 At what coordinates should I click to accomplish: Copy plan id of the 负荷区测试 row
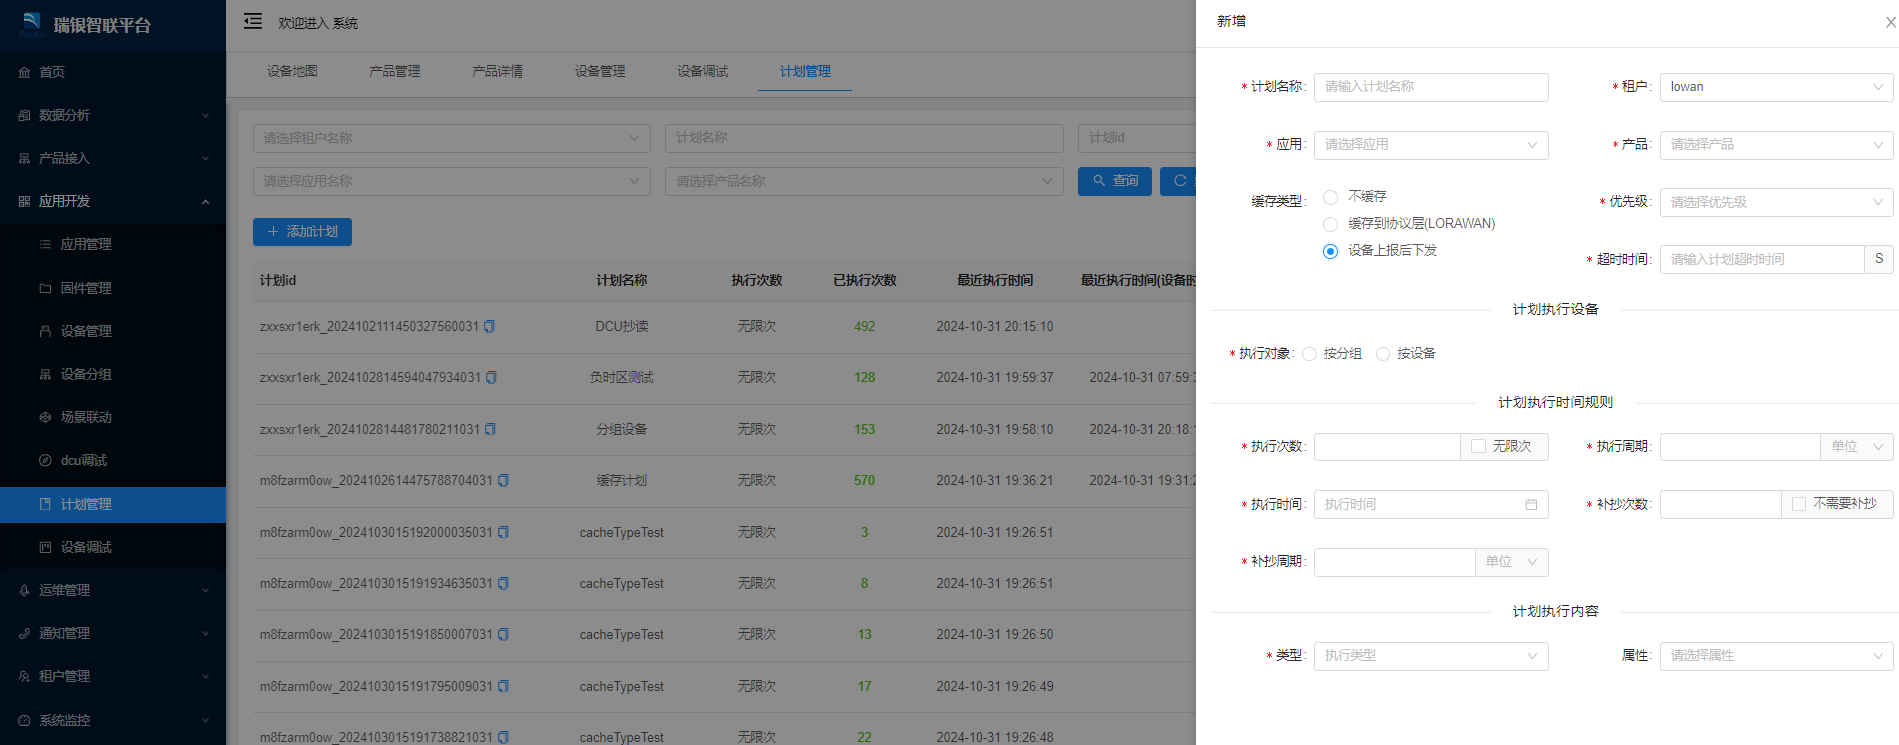click(492, 377)
